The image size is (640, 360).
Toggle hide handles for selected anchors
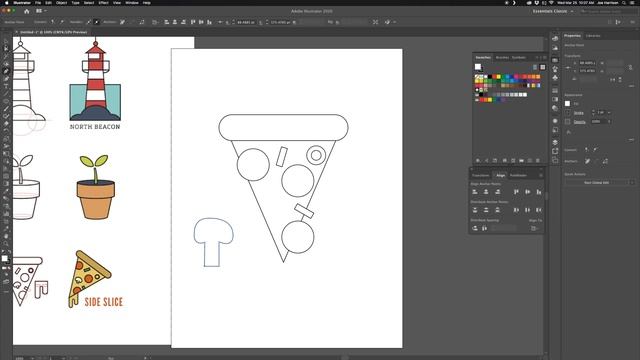tap(97, 22)
